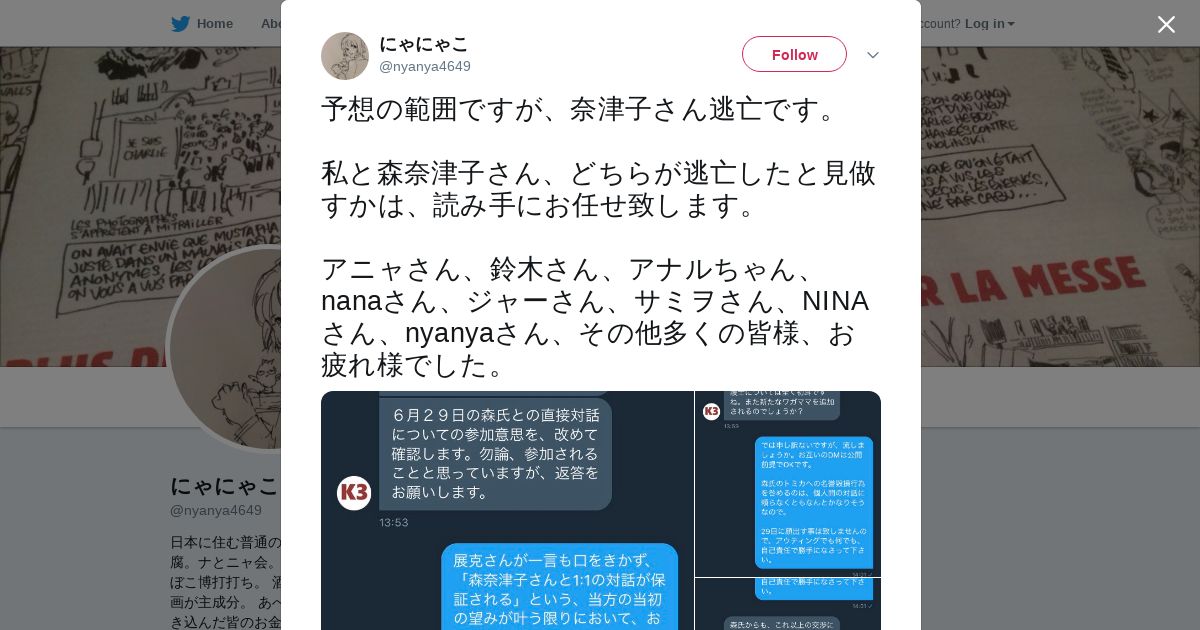Open the top-right chat screenshot image
1200x630 pixels.
click(788, 484)
